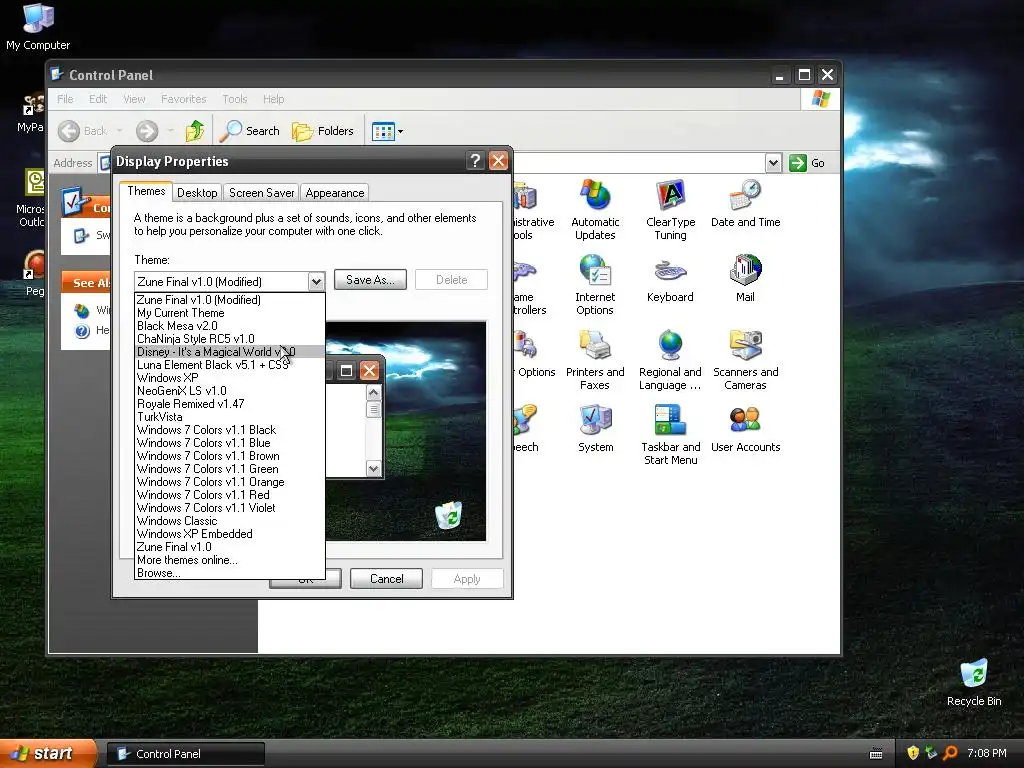Open the Date and Time icon
Image resolution: width=1024 pixels, height=768 pixels.
(x=745, y=204)
